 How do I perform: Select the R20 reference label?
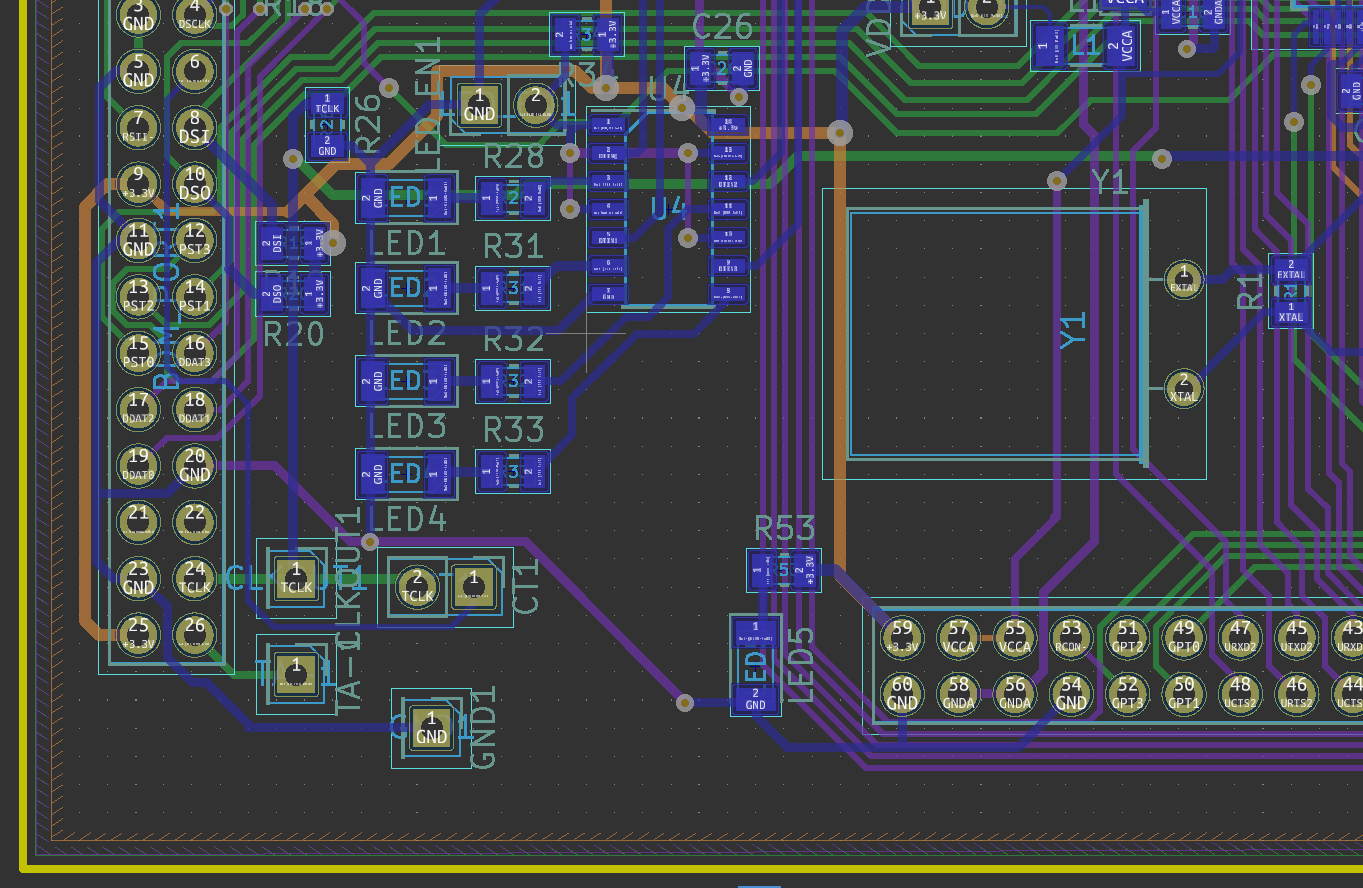(x=294, y=334)
